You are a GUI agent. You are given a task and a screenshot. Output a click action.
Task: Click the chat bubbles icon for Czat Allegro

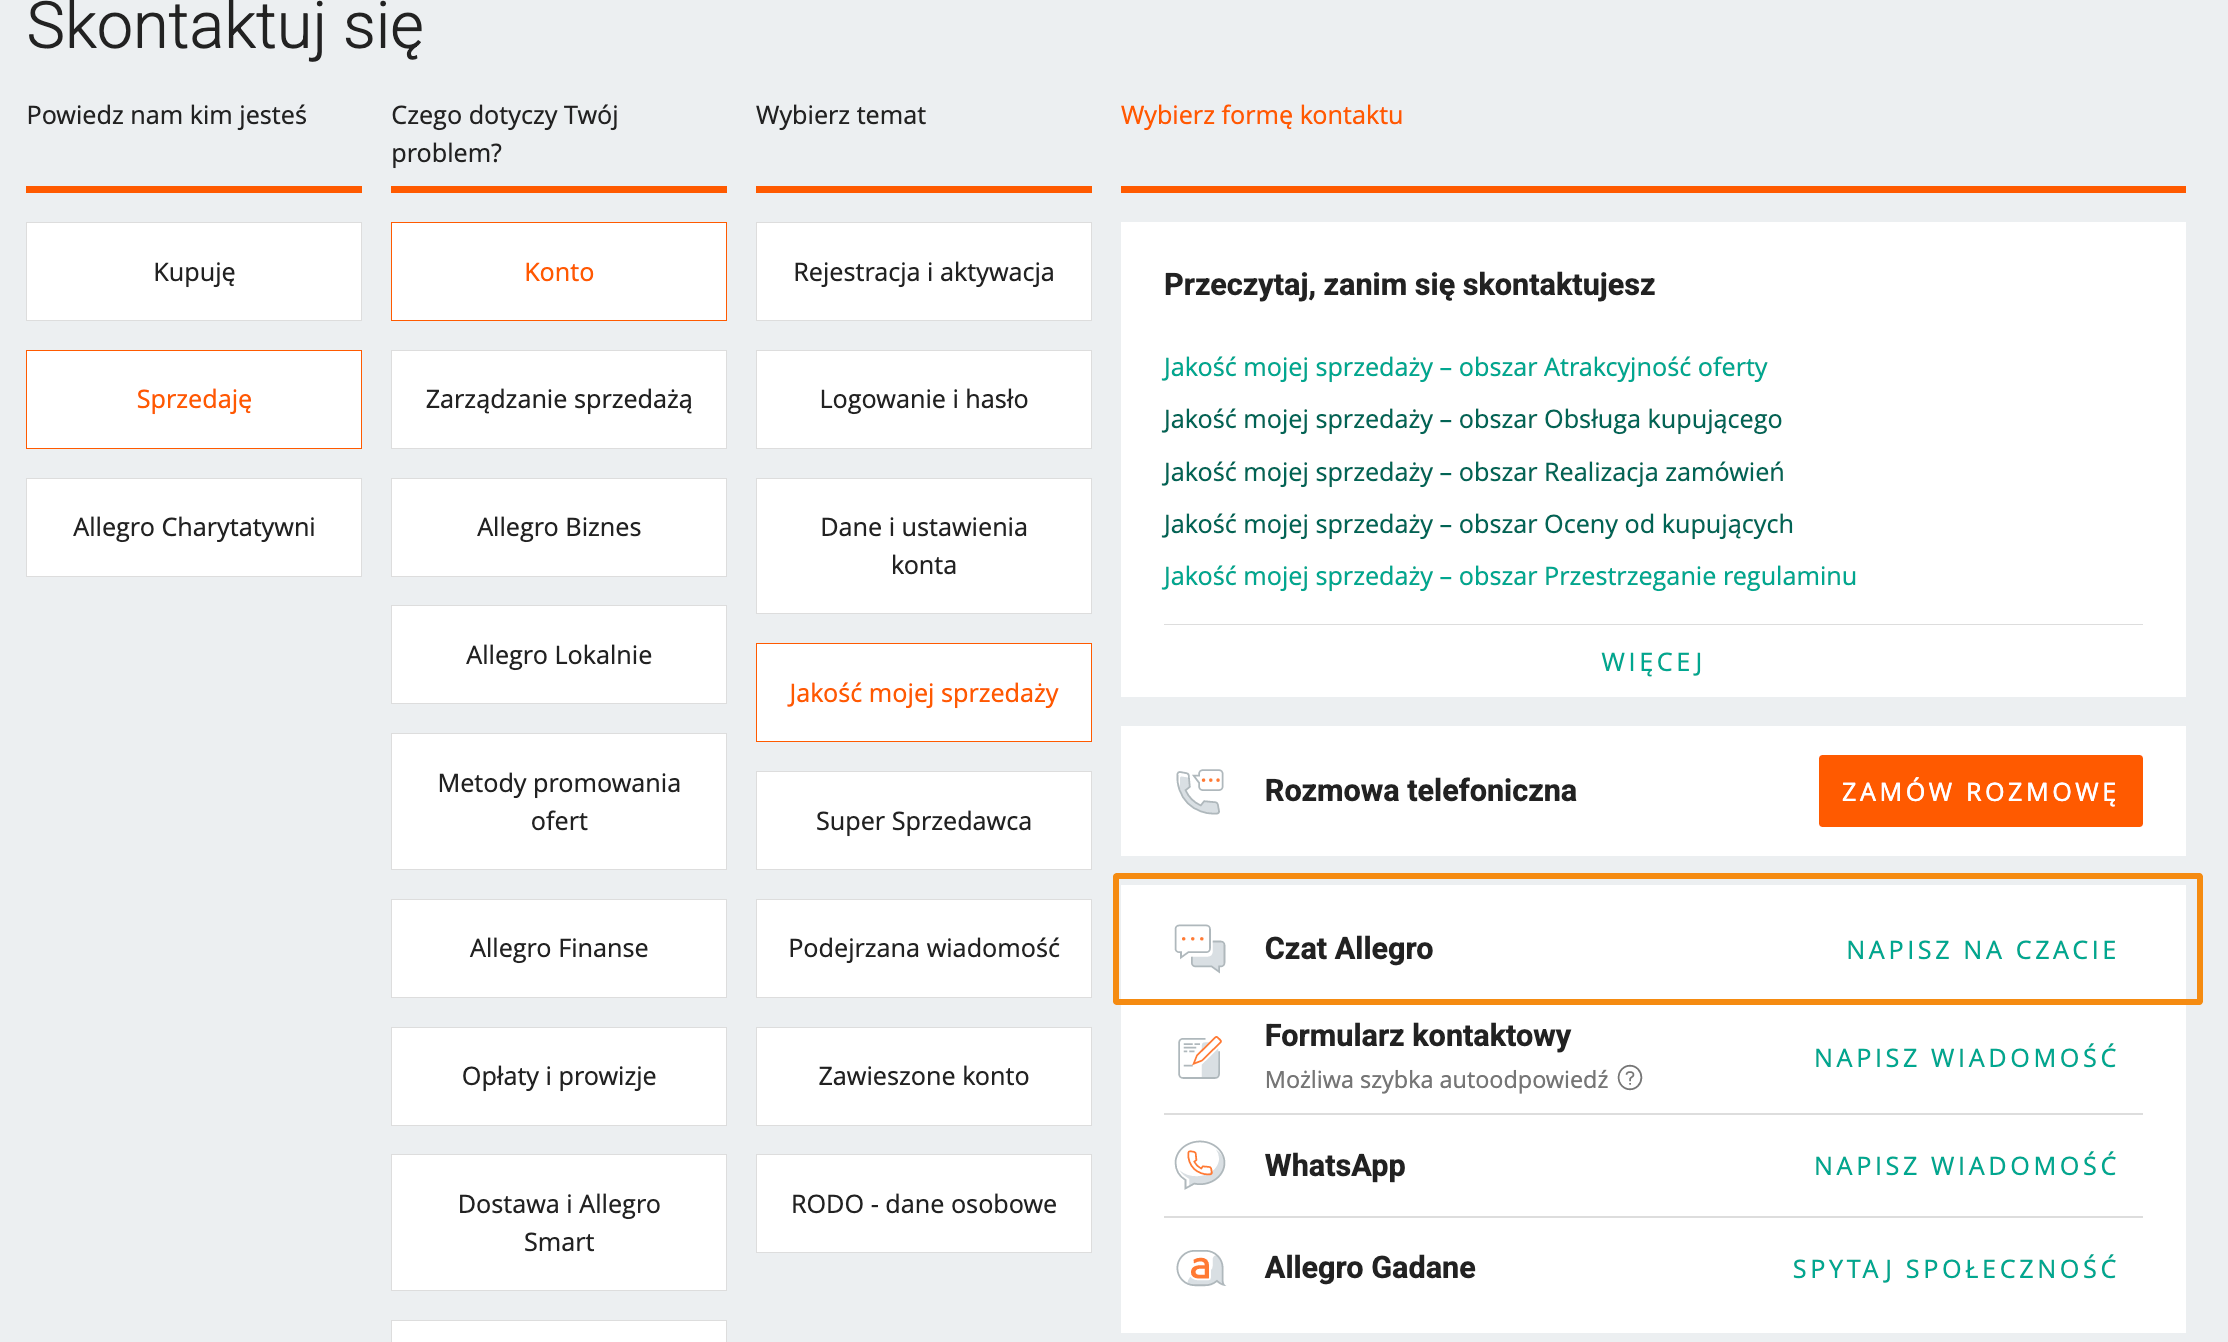[1200, 948]
